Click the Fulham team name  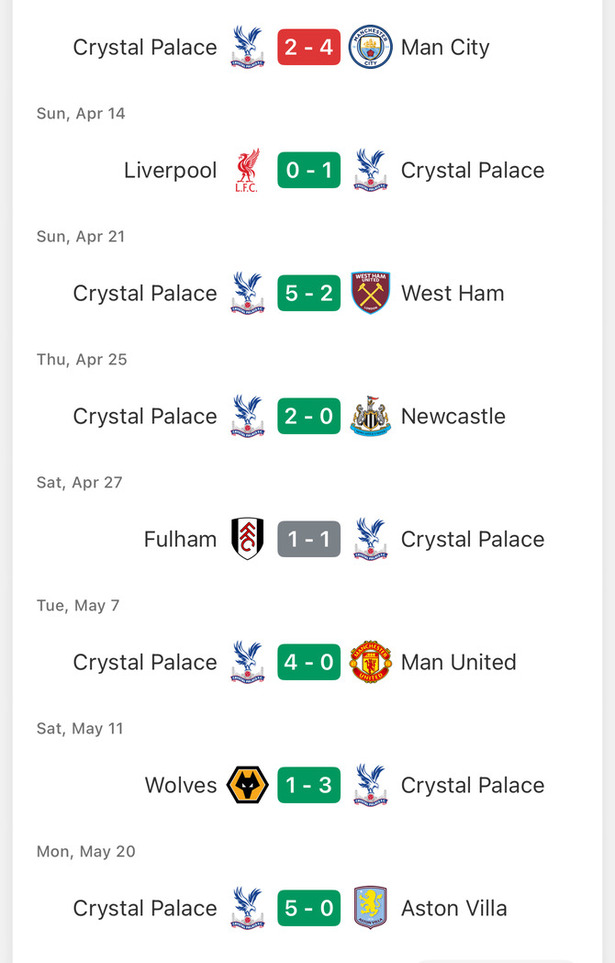(180, 539)
